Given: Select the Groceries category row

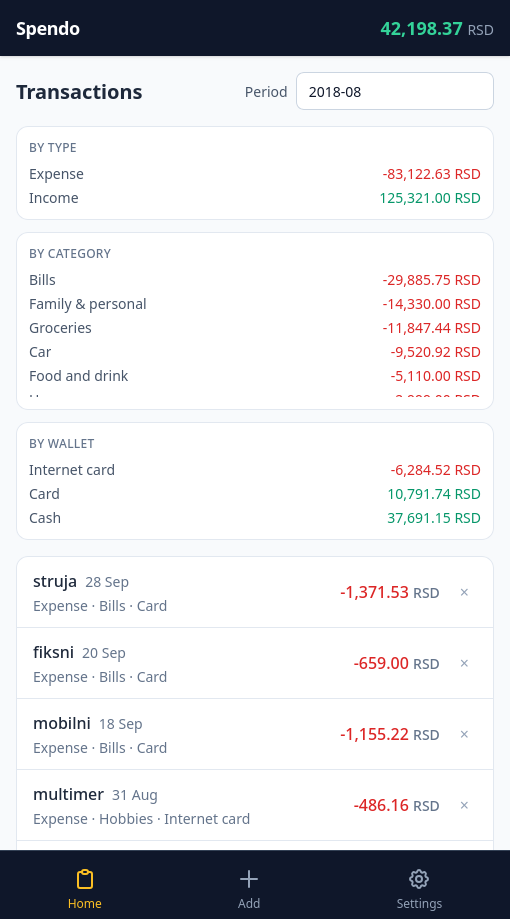Looking at the screenshot, I should pyautogui.click(x=255, y=328).
